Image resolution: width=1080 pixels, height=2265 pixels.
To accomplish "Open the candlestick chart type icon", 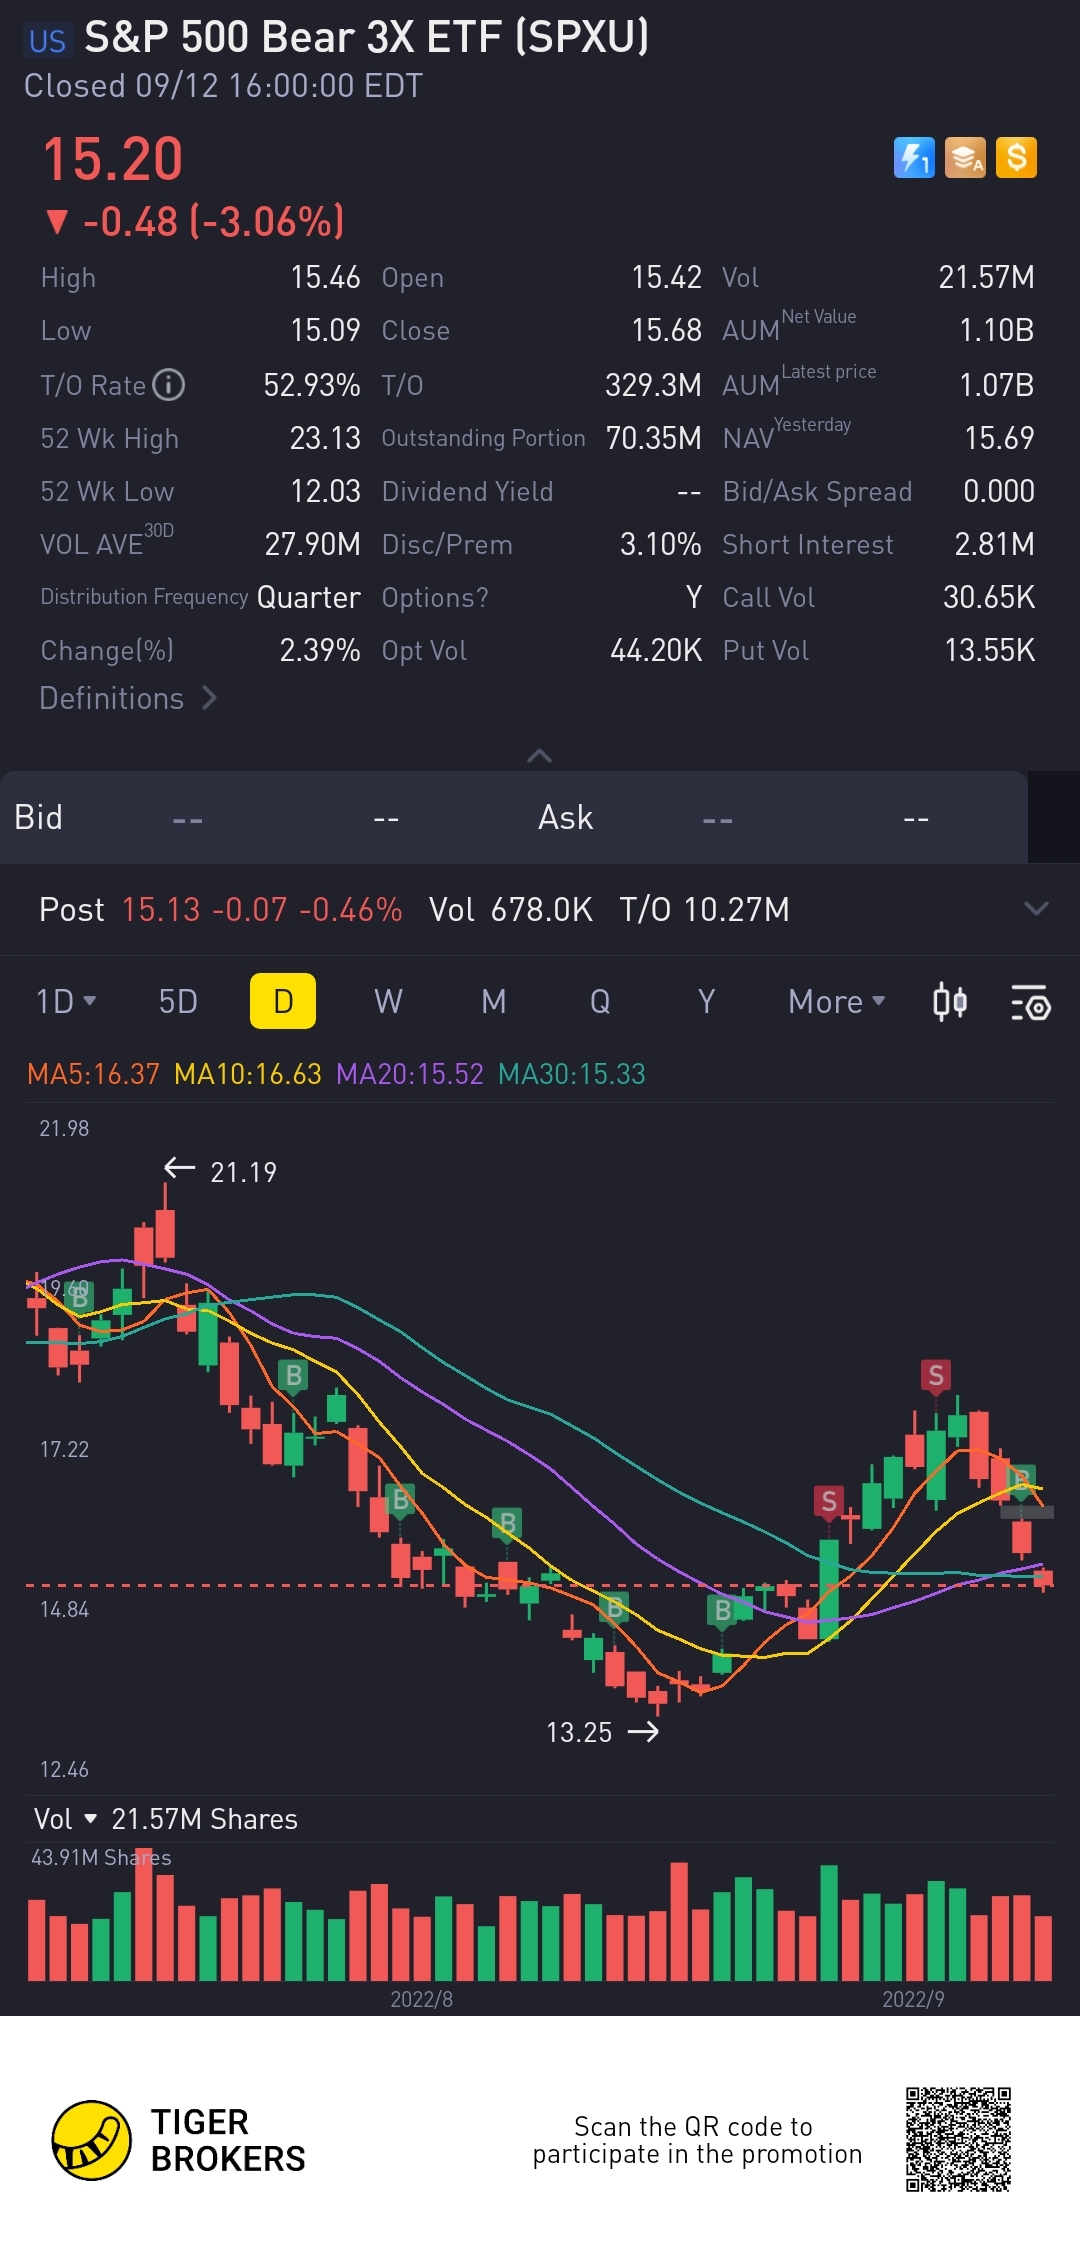I will click(949, 1001).
